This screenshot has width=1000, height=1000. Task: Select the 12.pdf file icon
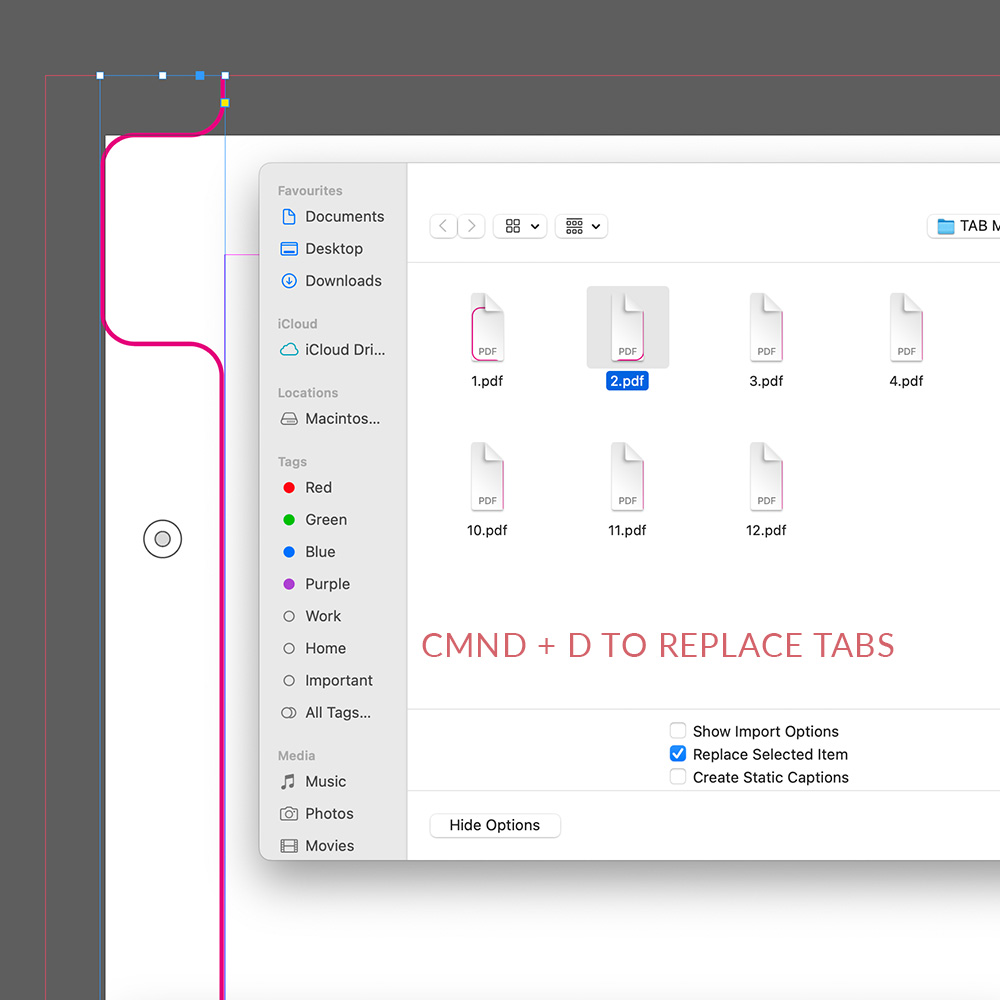coord(766,476)
